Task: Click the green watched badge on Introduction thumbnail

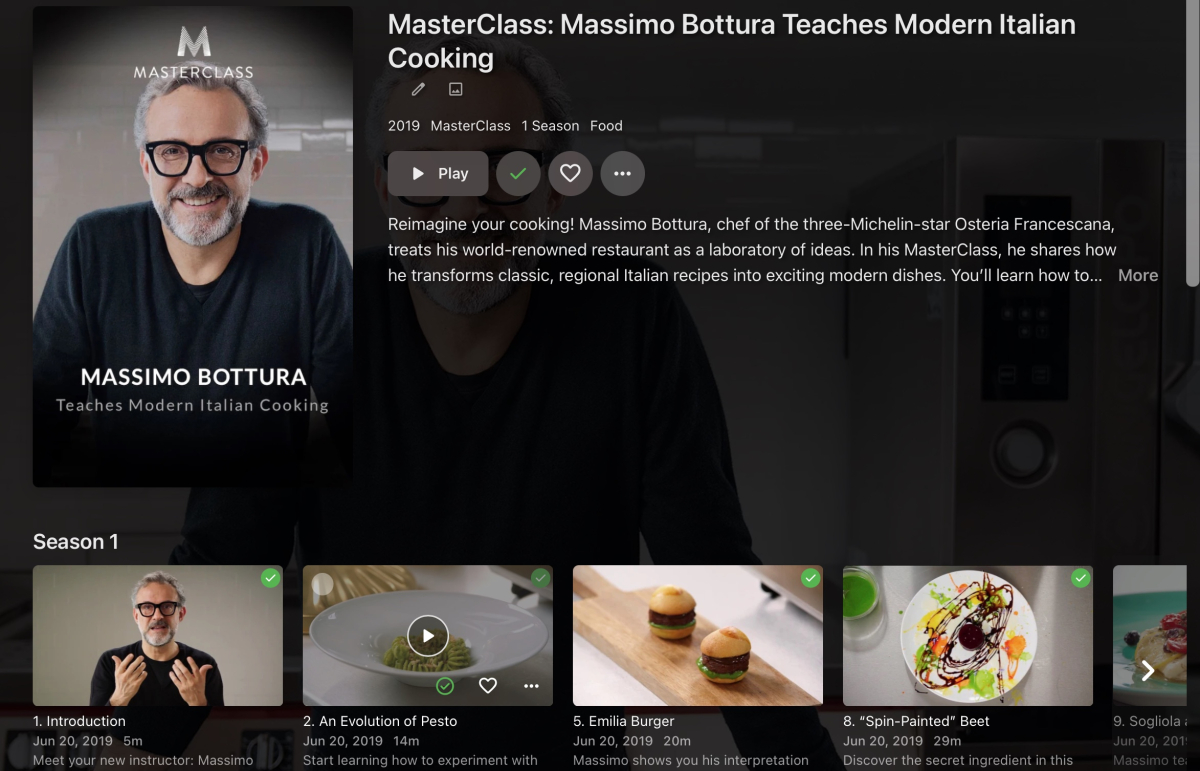Action: pyautogui.click(x=270, y=578)
